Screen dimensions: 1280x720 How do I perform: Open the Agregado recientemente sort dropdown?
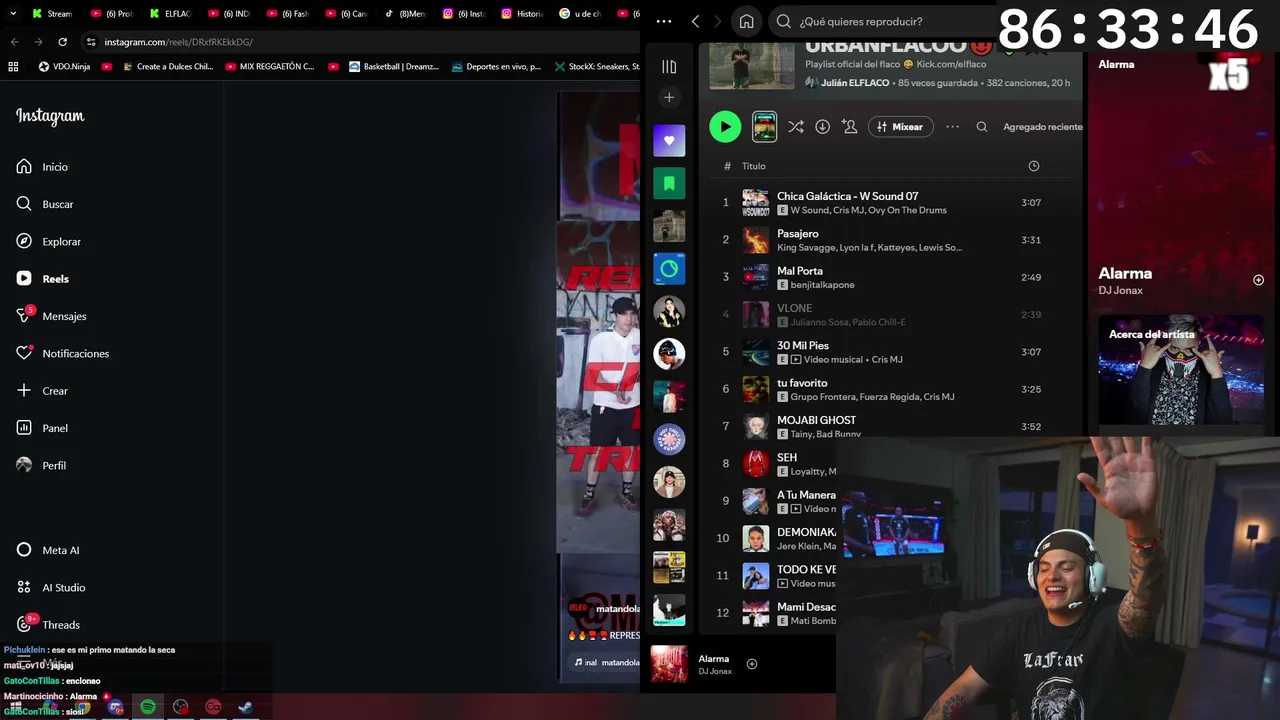pos(1042,127)
